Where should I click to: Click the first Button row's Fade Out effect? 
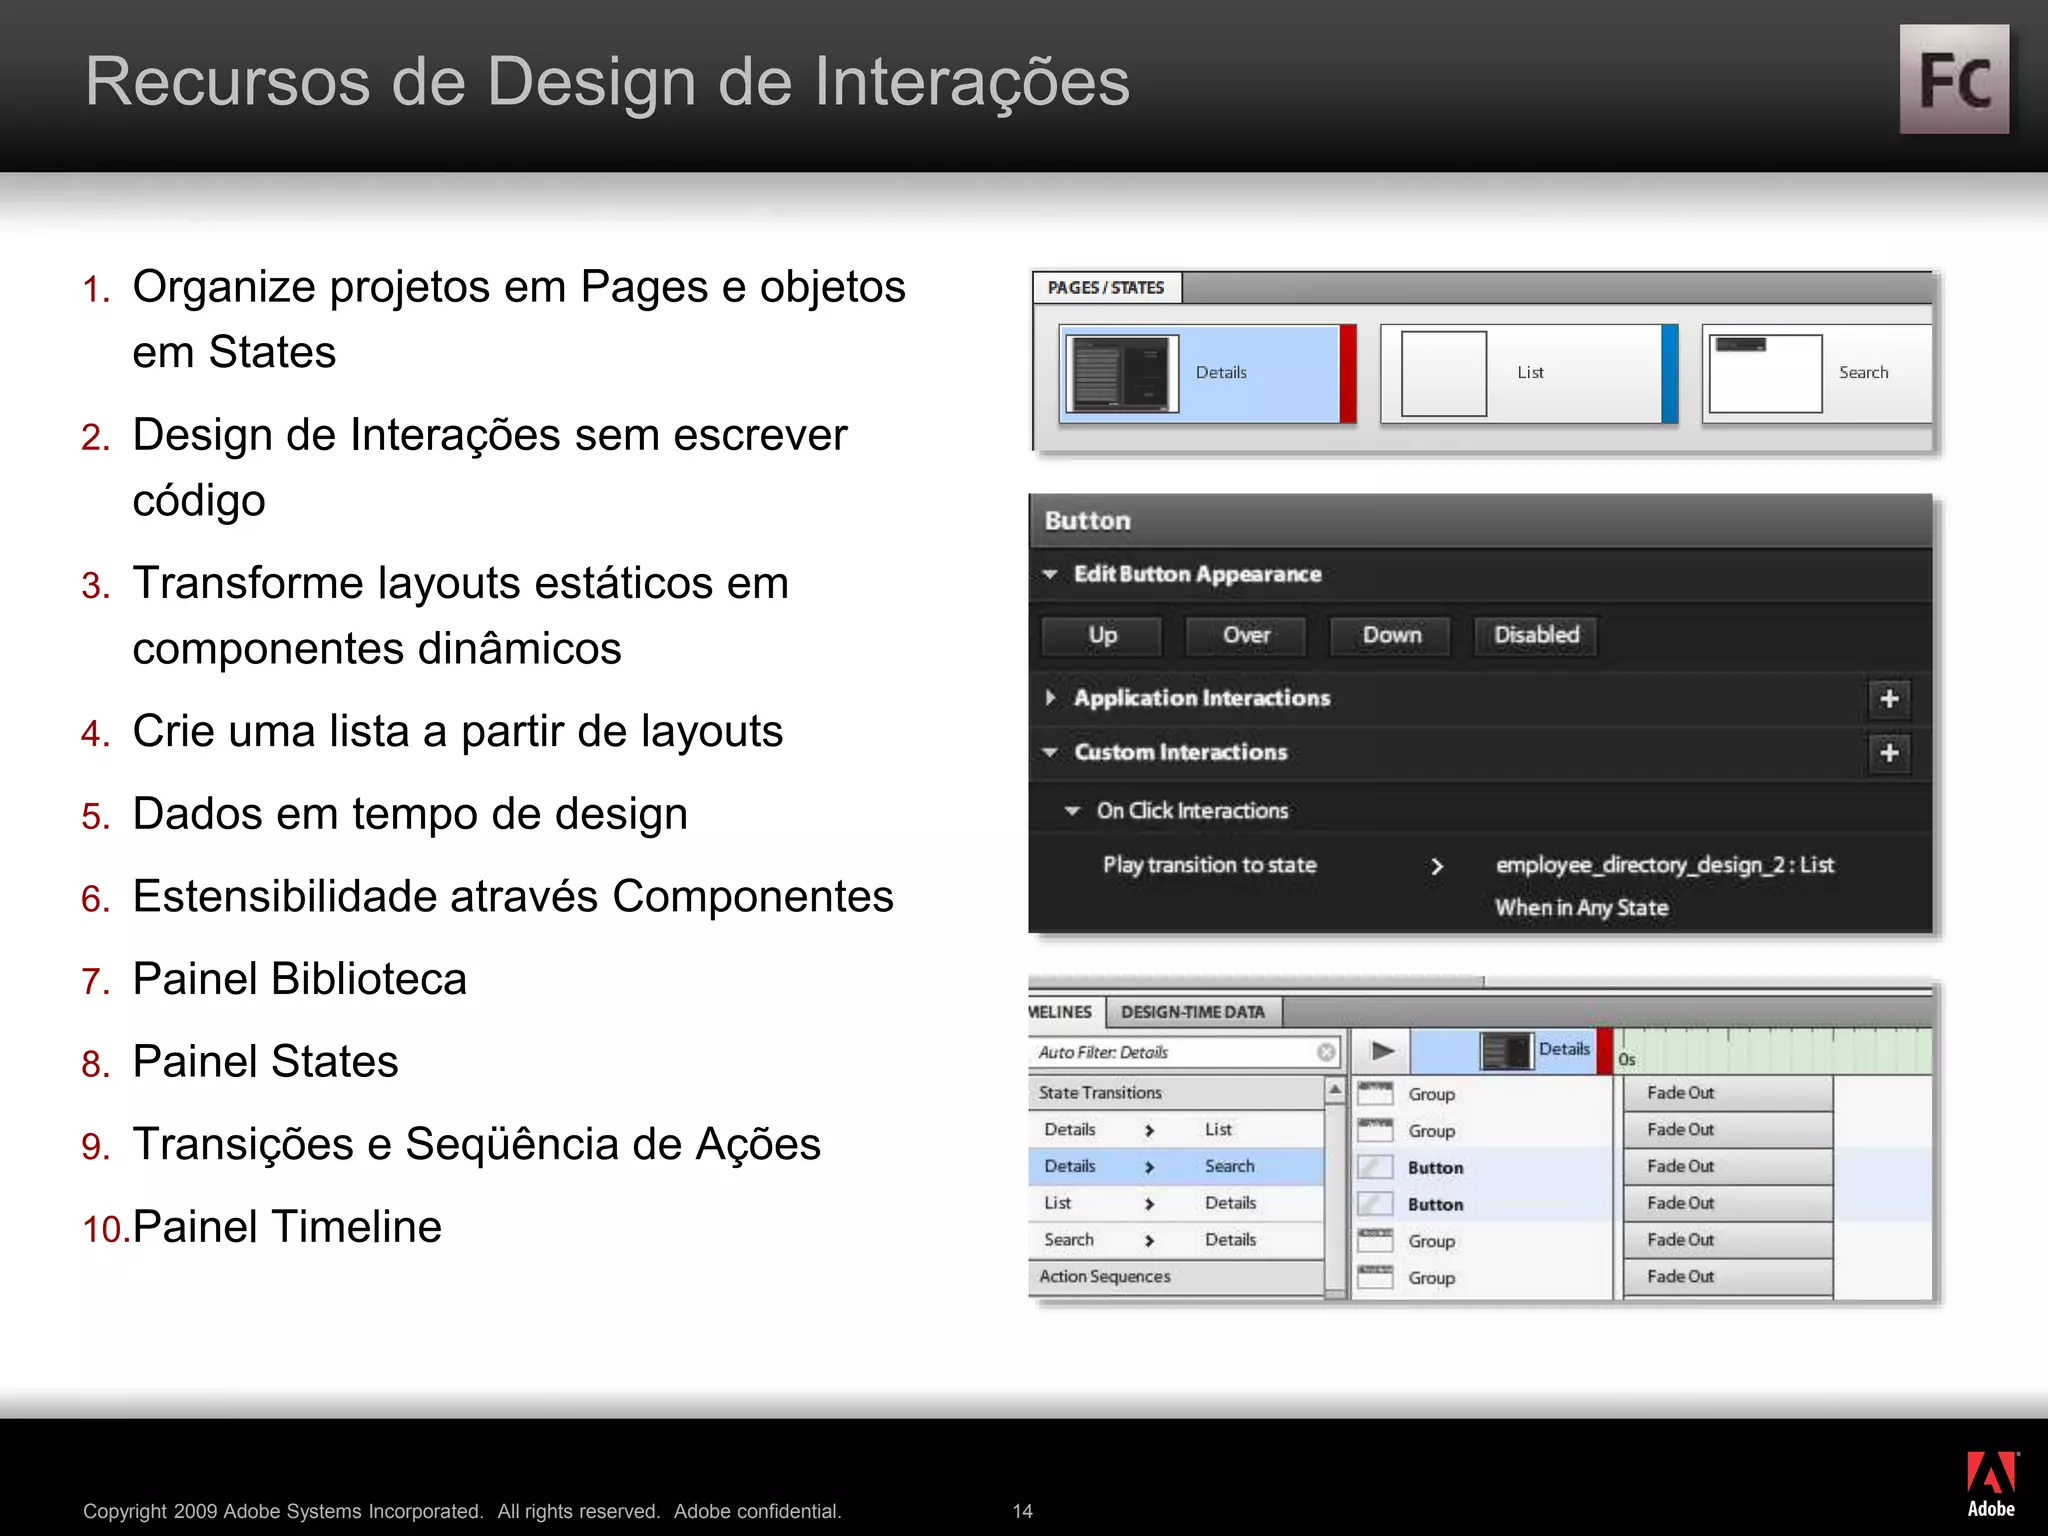[x=1728, y=1166]
